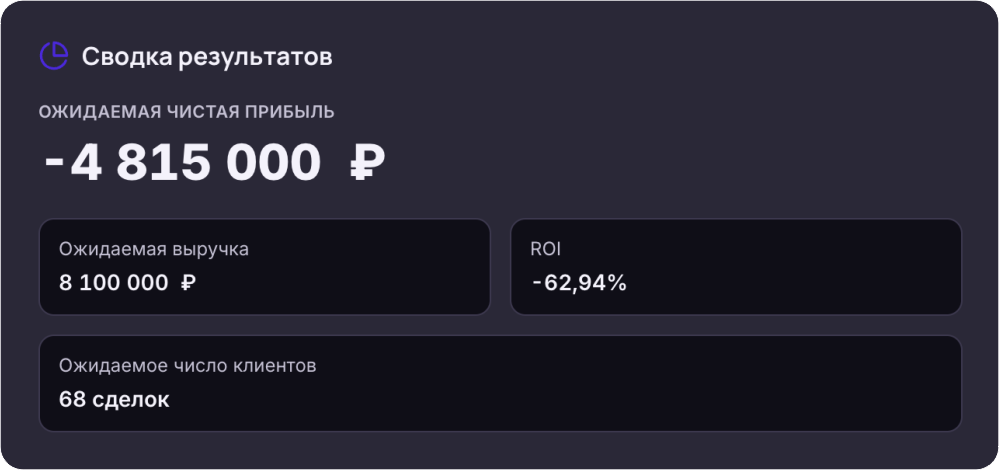Click the '000' digits ending the net profit
Viewport: 999px width, 470px height.
click(x=274, y=162)
